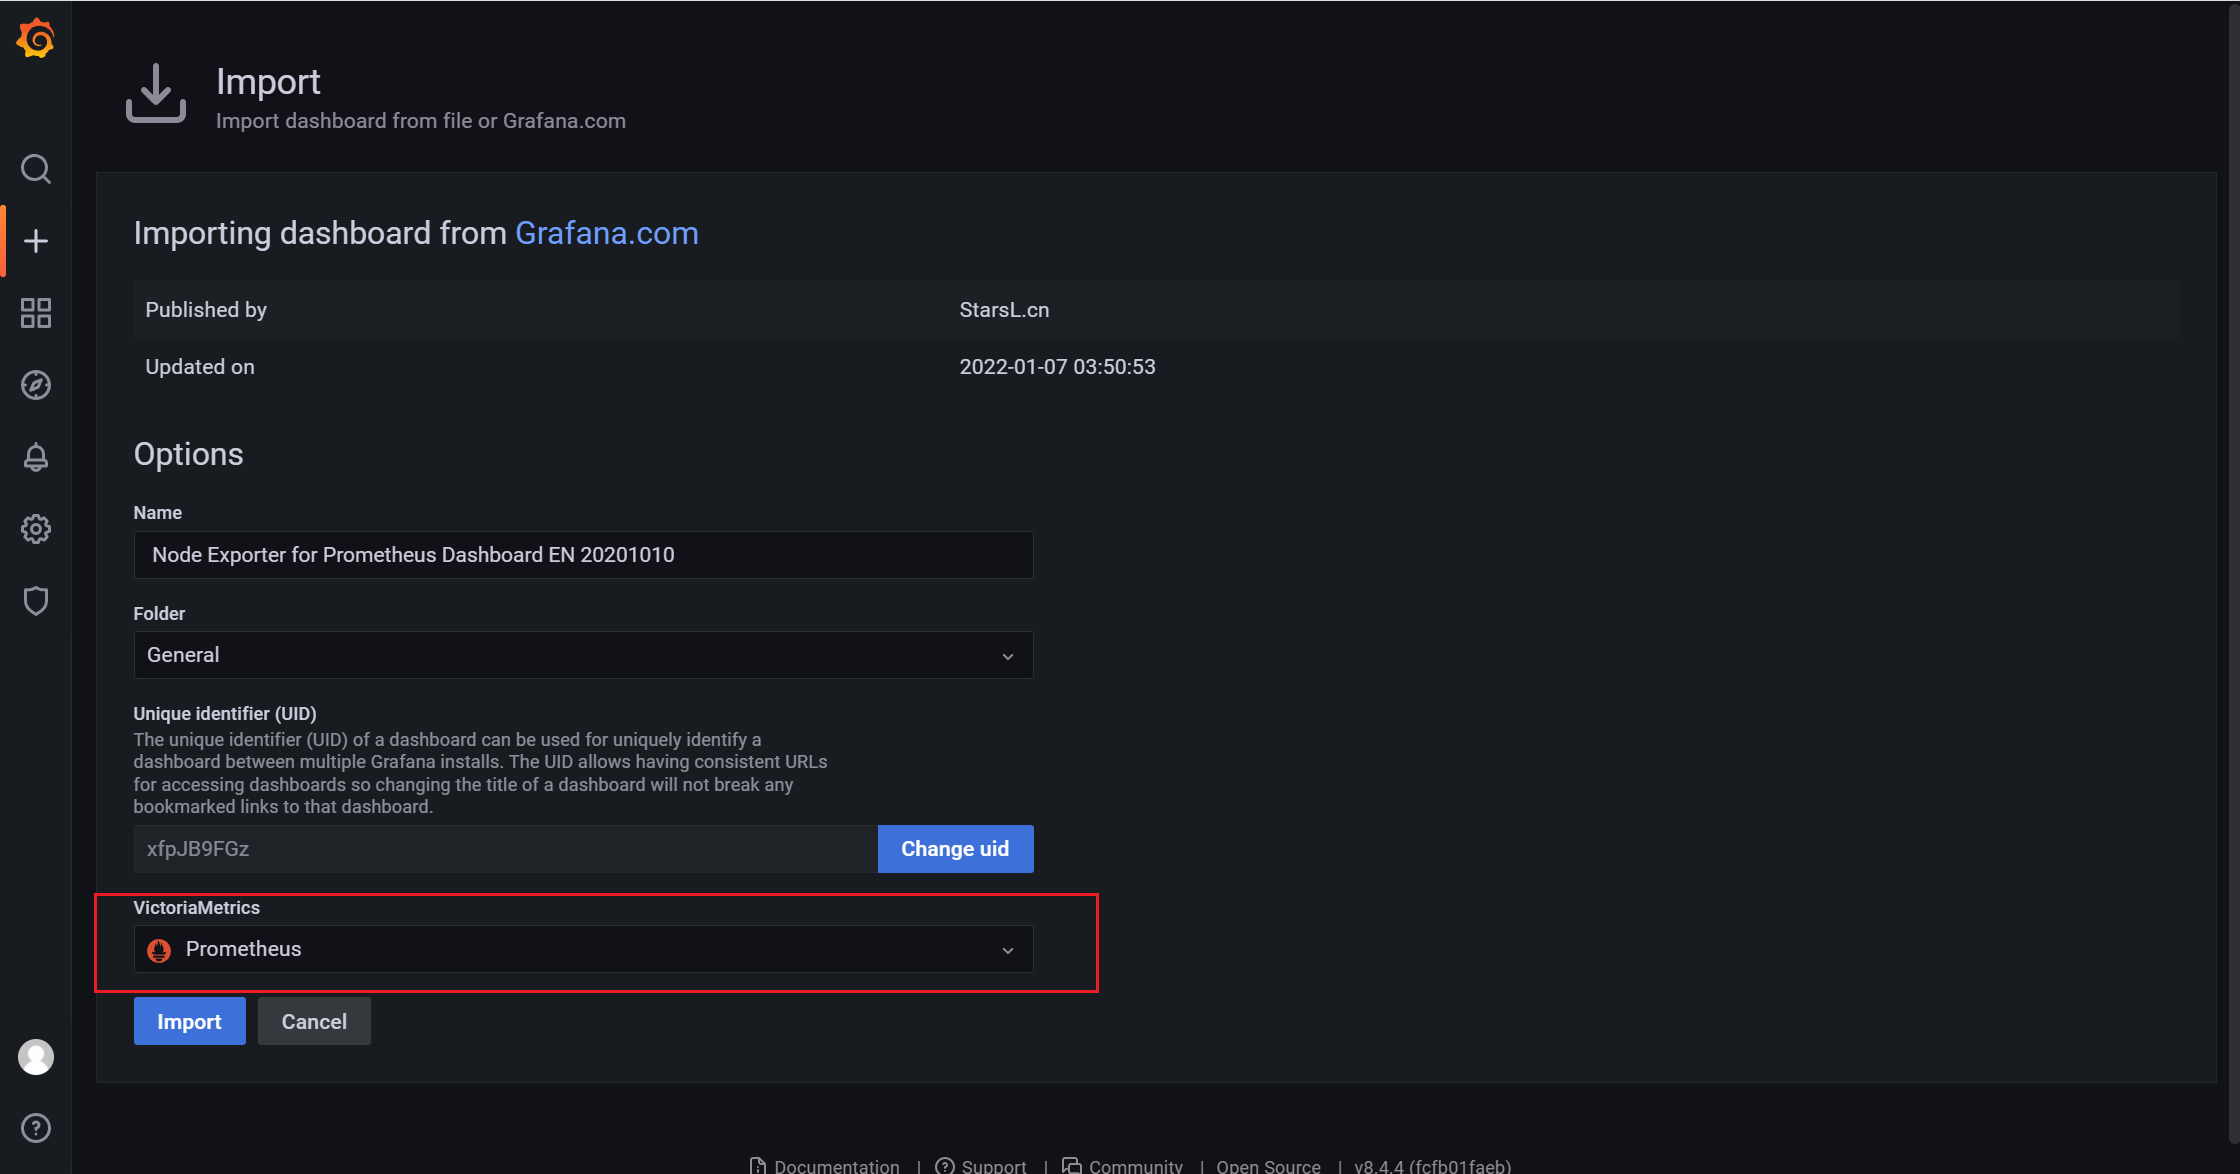Expand the General folder dropdown
The width and height of the screenshot is (2240, 1174).
coord(582,655)
